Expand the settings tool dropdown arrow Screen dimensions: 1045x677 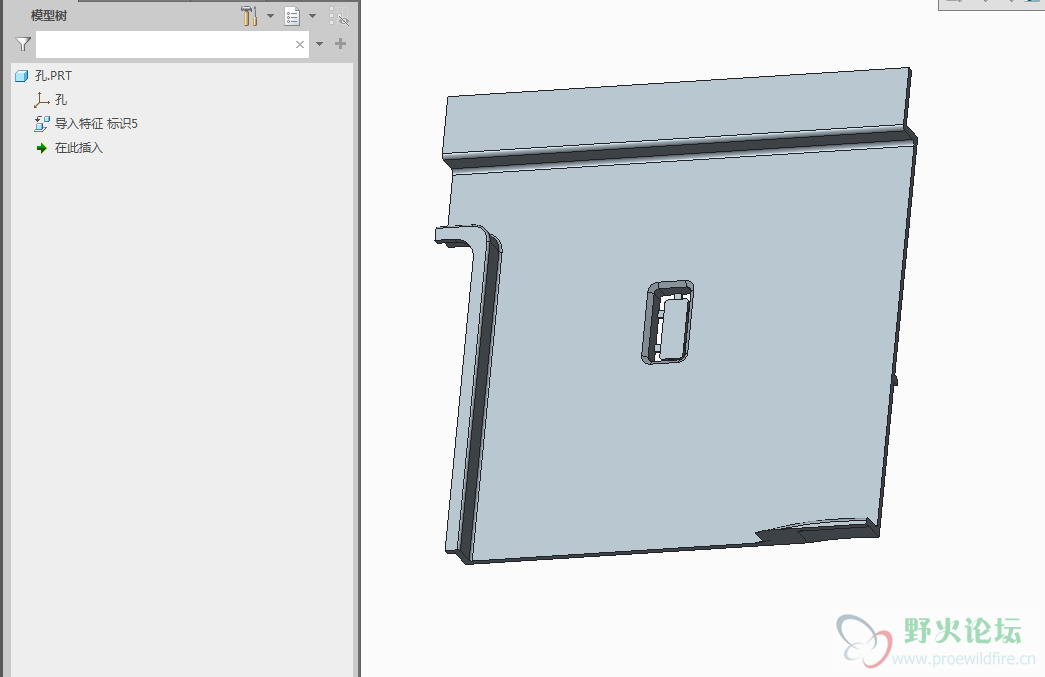tap(271, 16)
